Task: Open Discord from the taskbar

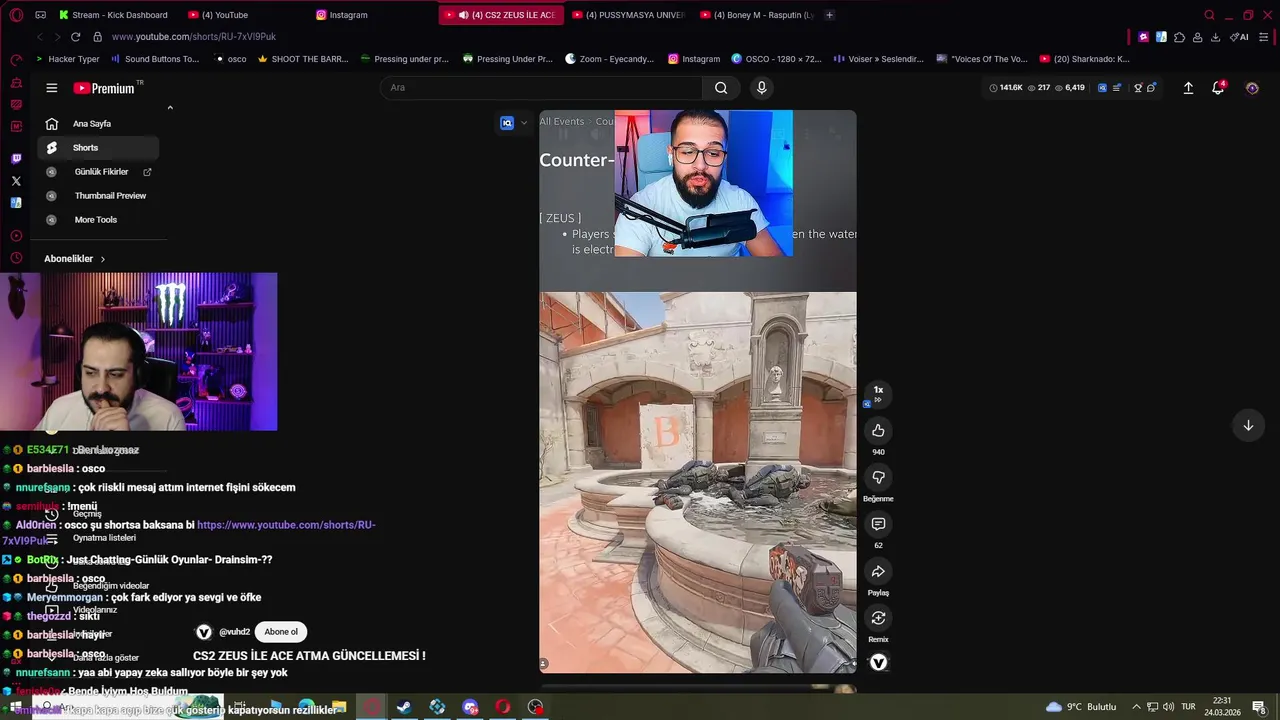Action: [470, 707]
